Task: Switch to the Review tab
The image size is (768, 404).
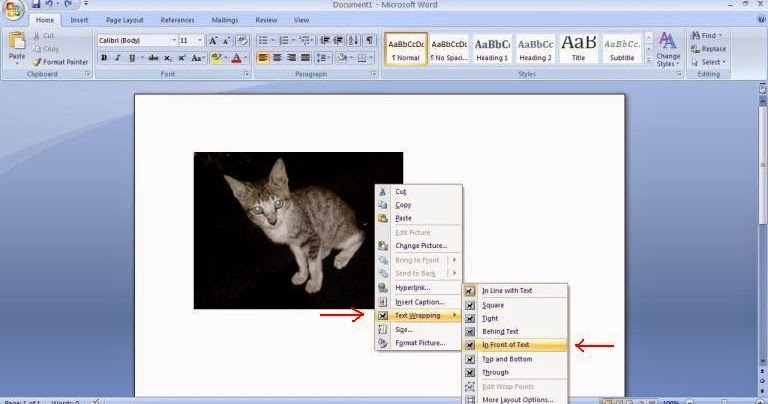Action: [x=266, y=20]
